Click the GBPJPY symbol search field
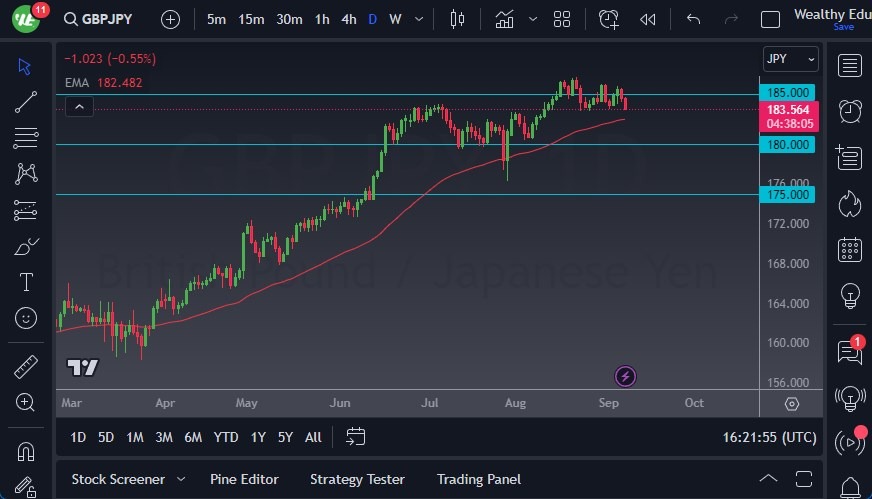Viewport: 872px width, 499px height. (104, 19)
